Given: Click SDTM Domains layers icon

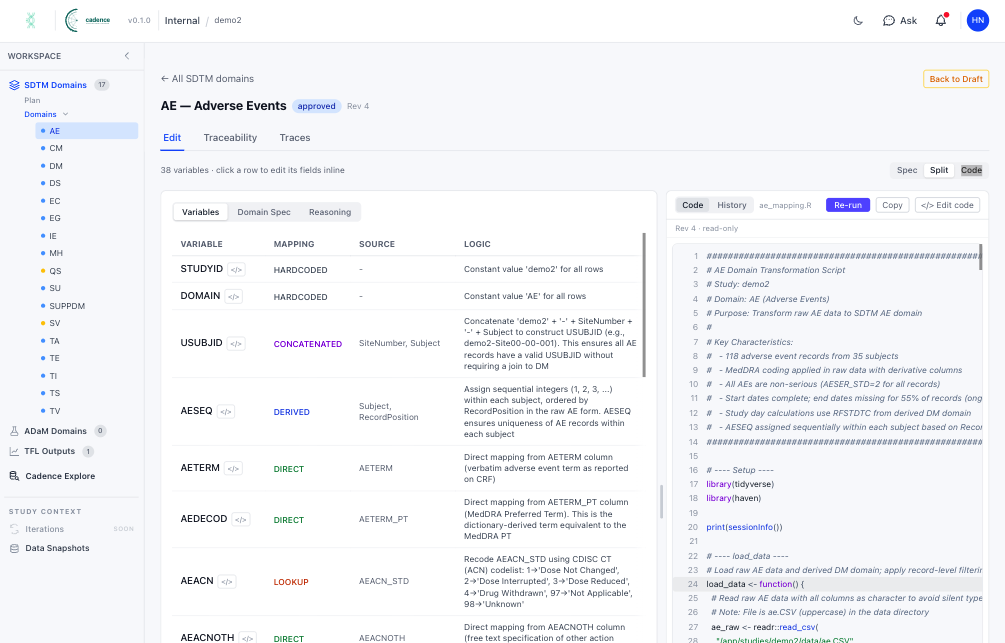Looking at the screenshot, I should coord(14,85).
